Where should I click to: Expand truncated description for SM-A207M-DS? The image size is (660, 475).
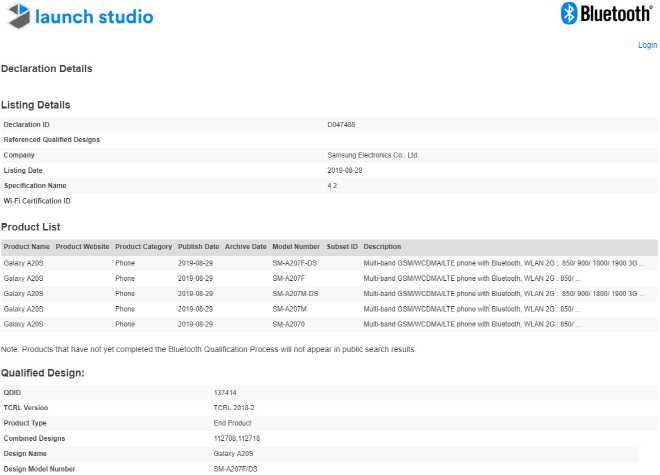642,294
